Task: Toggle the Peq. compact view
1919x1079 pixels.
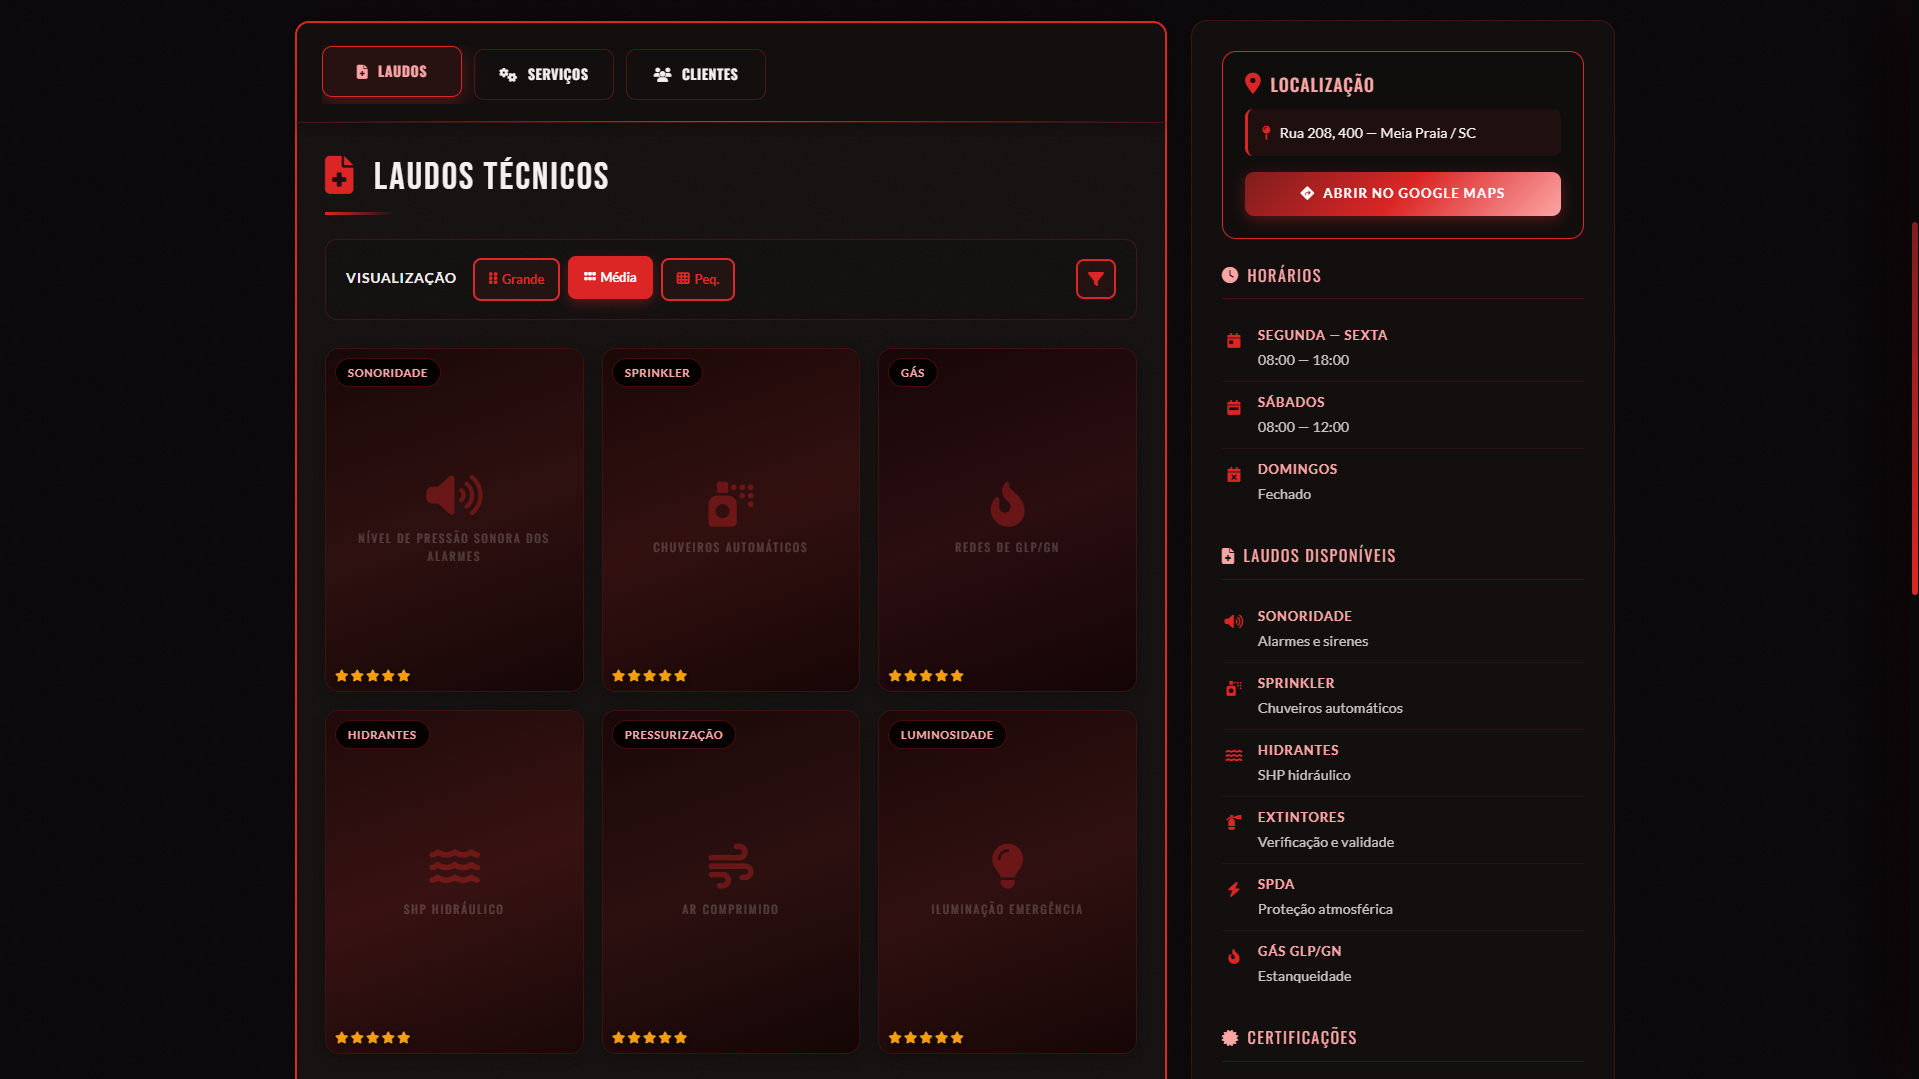Action: (x=697, y=279)
